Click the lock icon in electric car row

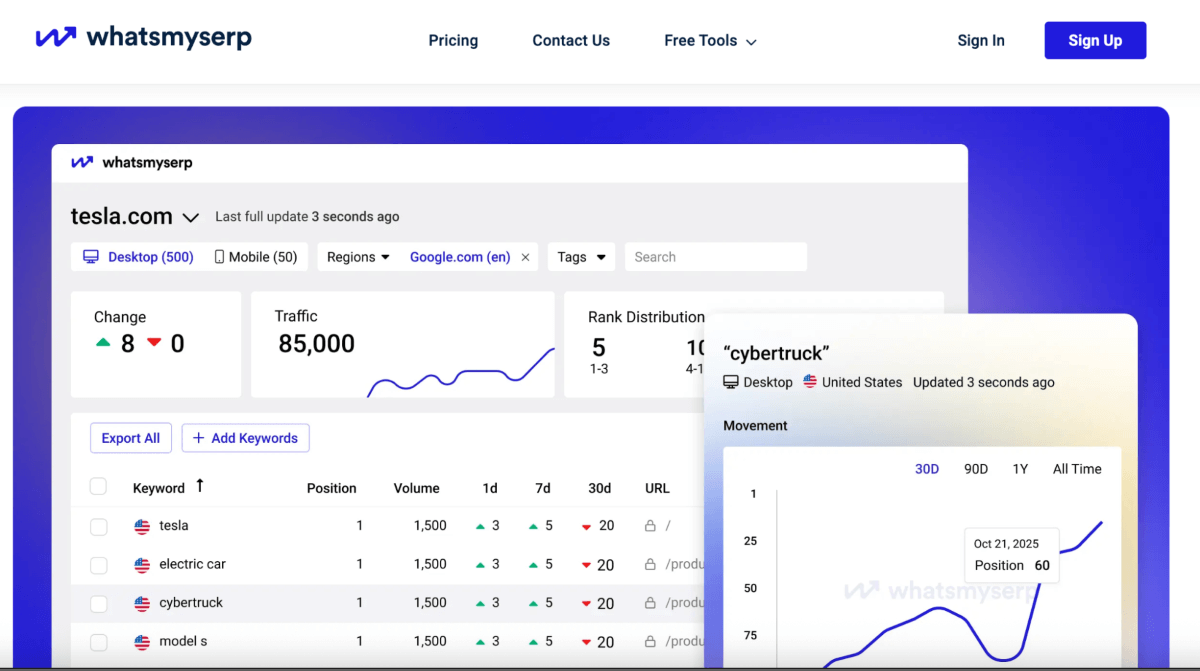[x=650, y=565]
